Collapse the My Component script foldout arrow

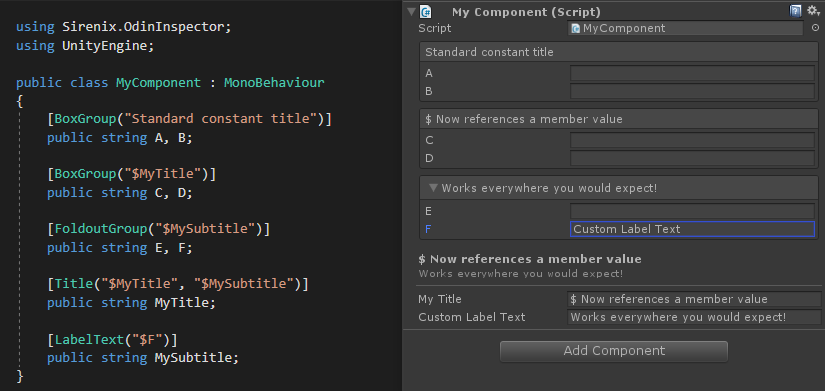point(411,12)
